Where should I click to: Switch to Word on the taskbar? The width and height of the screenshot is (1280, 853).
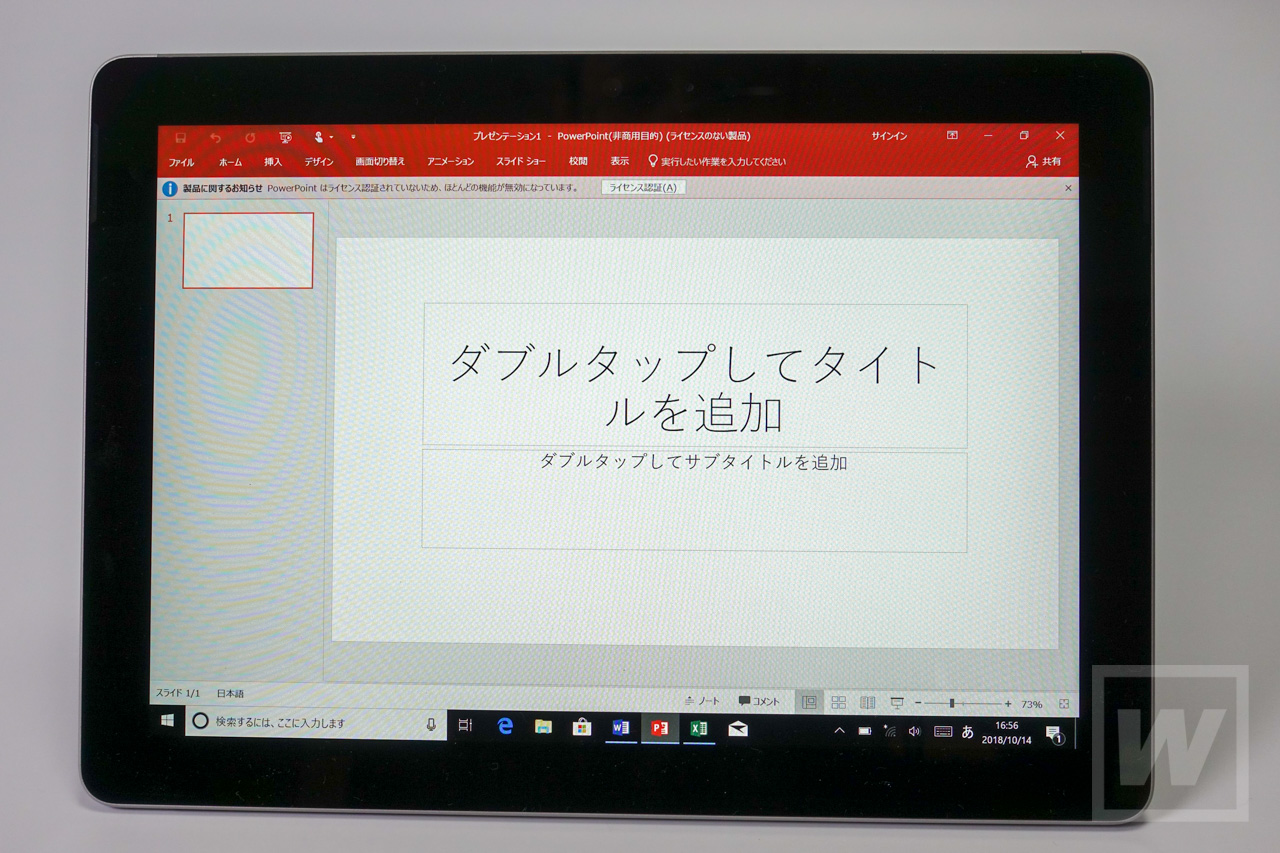tap(621, 727)
